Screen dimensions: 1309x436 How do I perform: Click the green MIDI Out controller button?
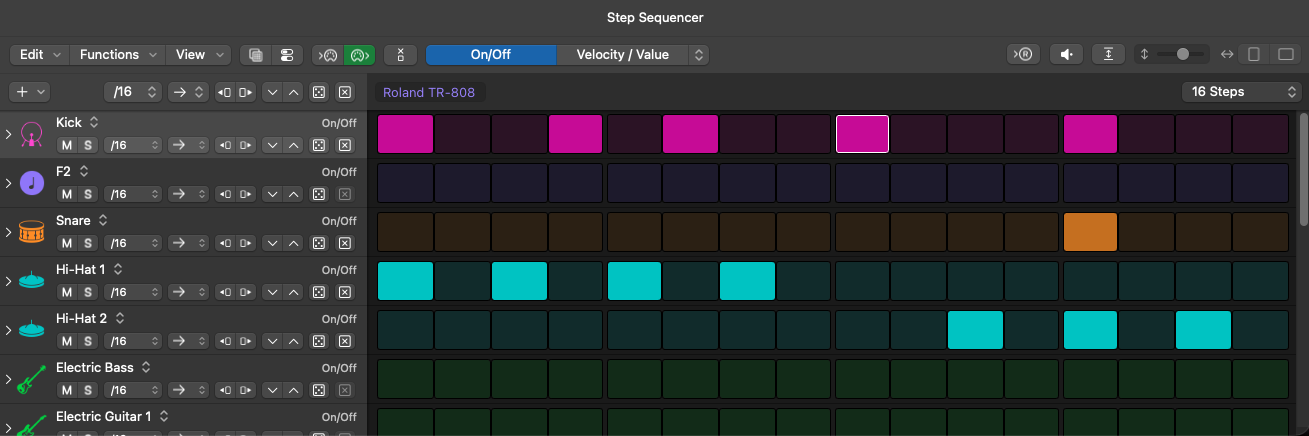pyautogui.click(x=359, y=55)
